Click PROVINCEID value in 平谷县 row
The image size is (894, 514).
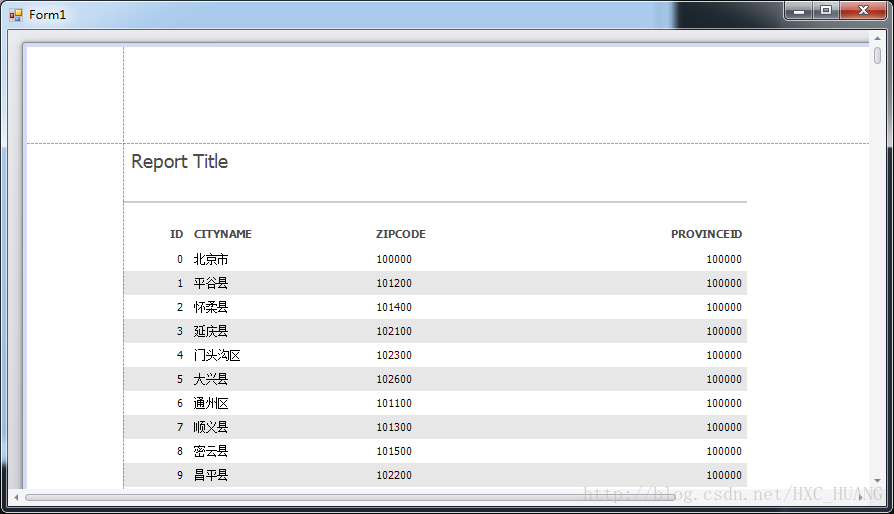724,283
